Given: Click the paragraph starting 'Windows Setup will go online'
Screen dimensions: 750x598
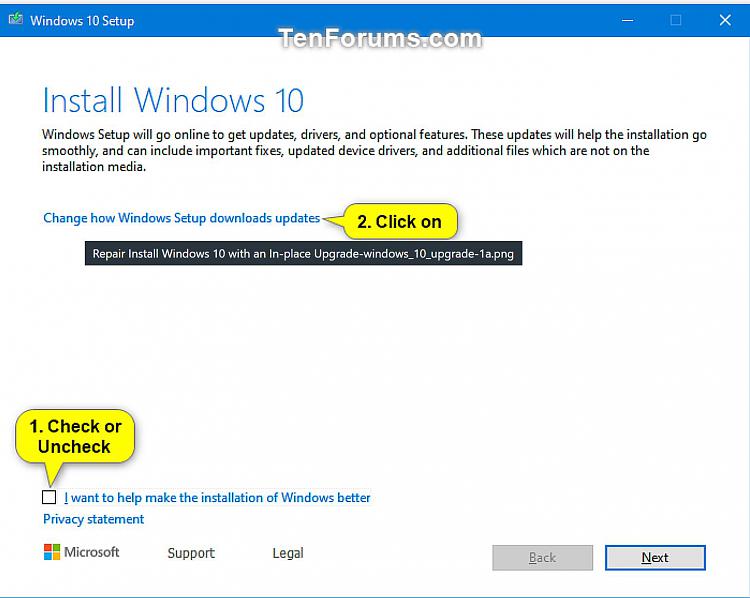Looking at the screenshot, I should point(374,150).
